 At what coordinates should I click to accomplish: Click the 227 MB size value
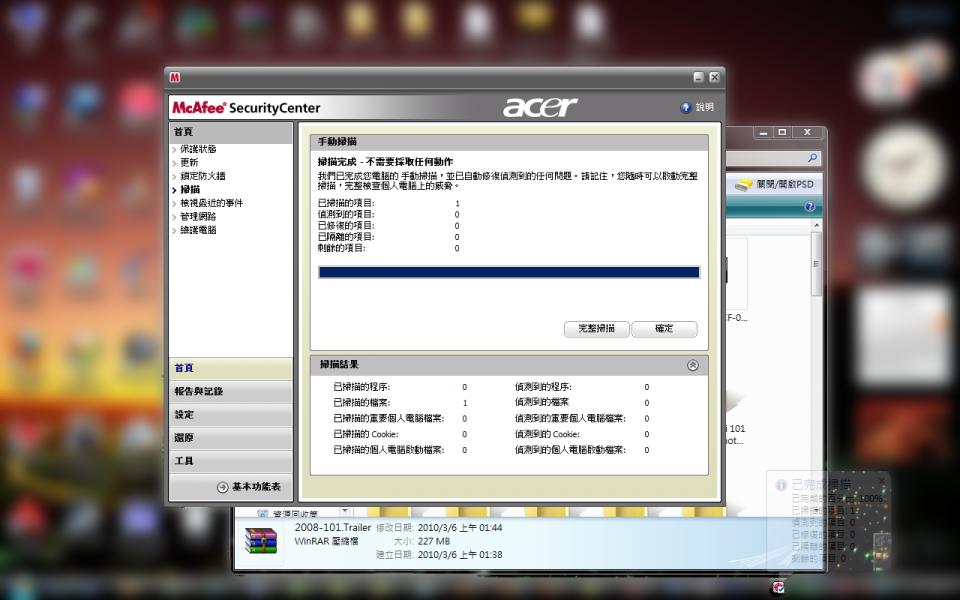pyautogui.click(x=433, y=541)
